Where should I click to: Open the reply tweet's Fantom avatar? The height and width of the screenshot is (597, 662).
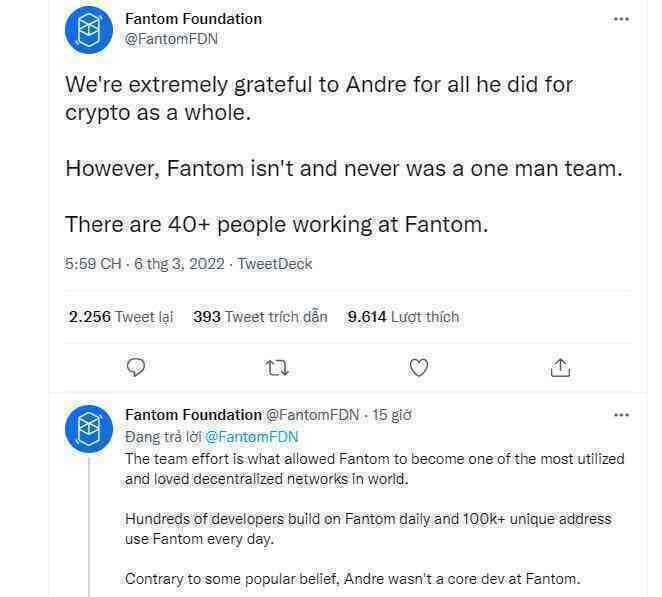pyautogui.click(x=89, y=429)
